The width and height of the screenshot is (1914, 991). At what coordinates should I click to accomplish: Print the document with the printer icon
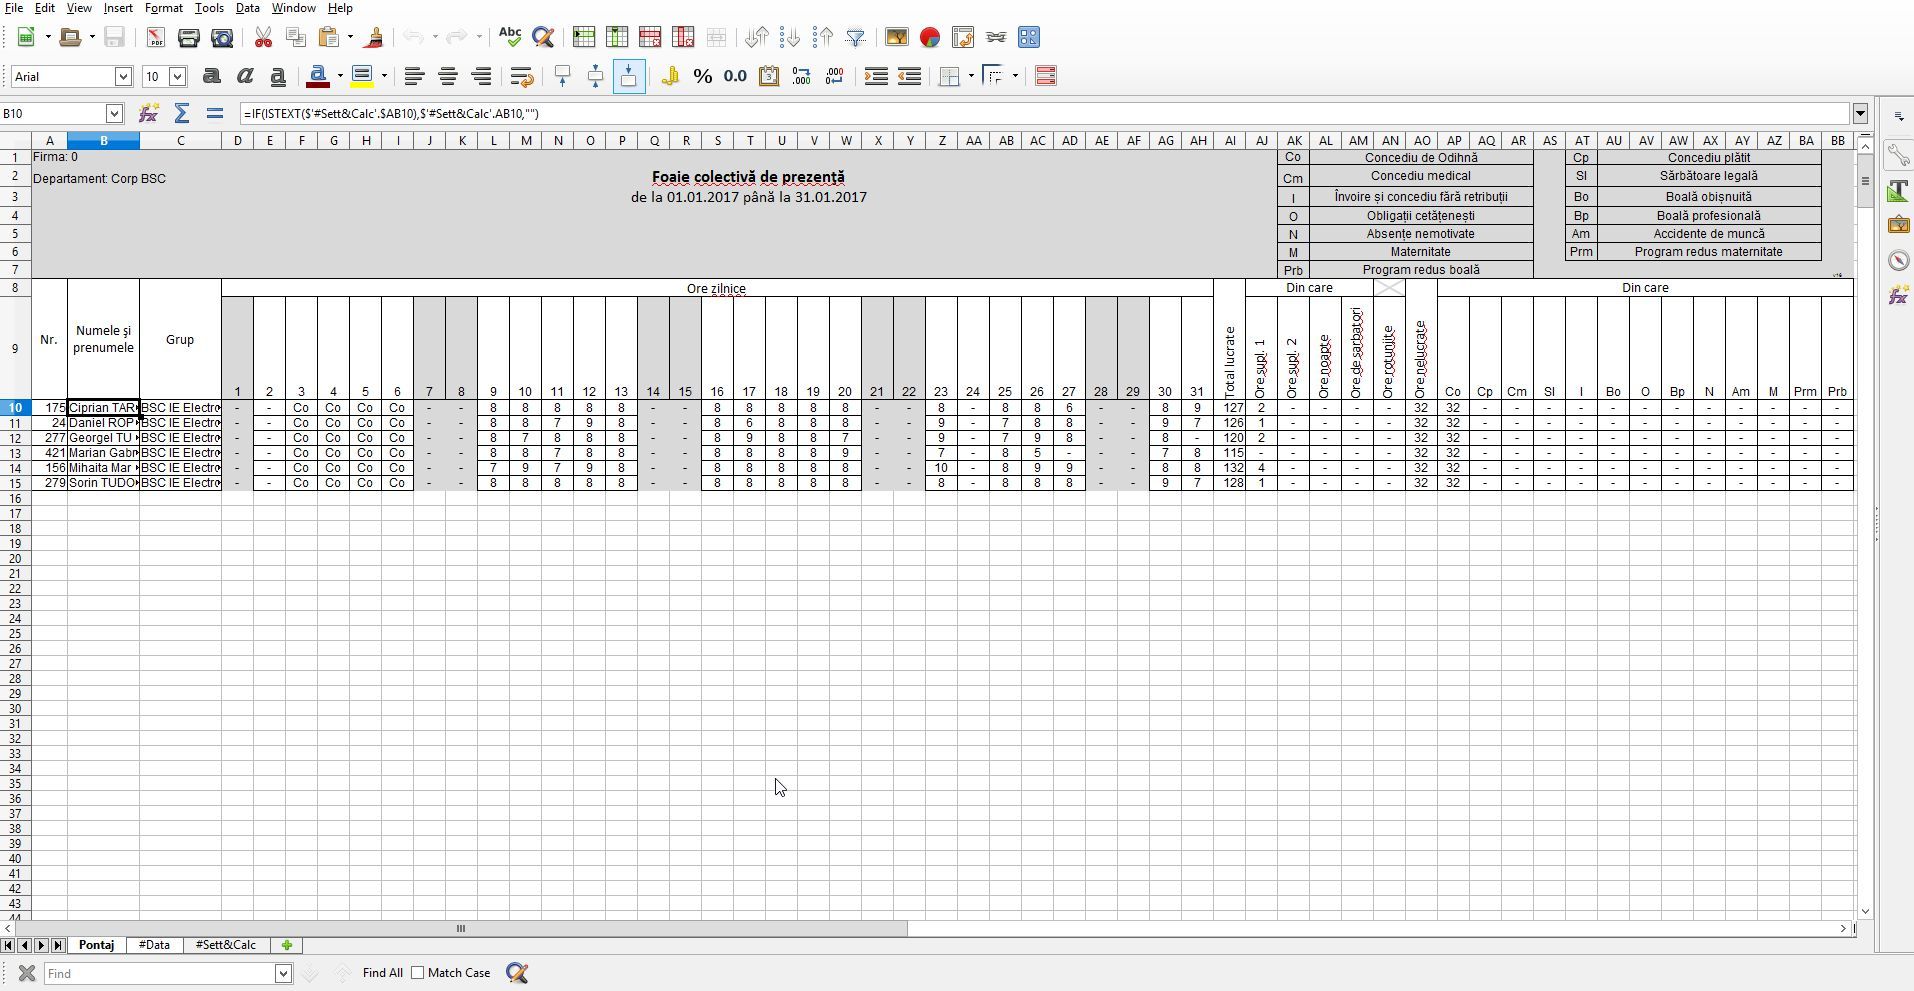(x=188, y=37)
